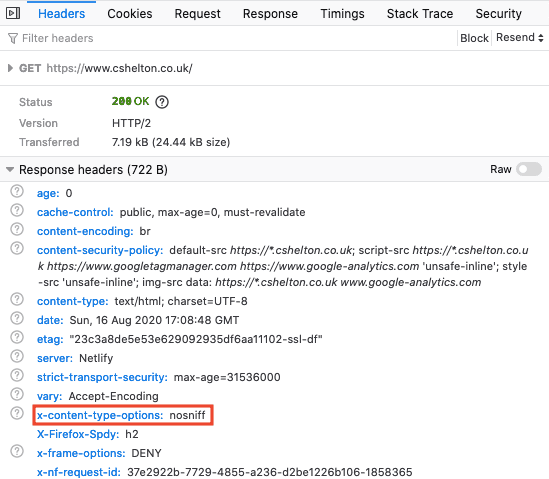The image size is (549, 479).
Task: Open help icon beside the x-frame-options header
Action: (17, 451)
